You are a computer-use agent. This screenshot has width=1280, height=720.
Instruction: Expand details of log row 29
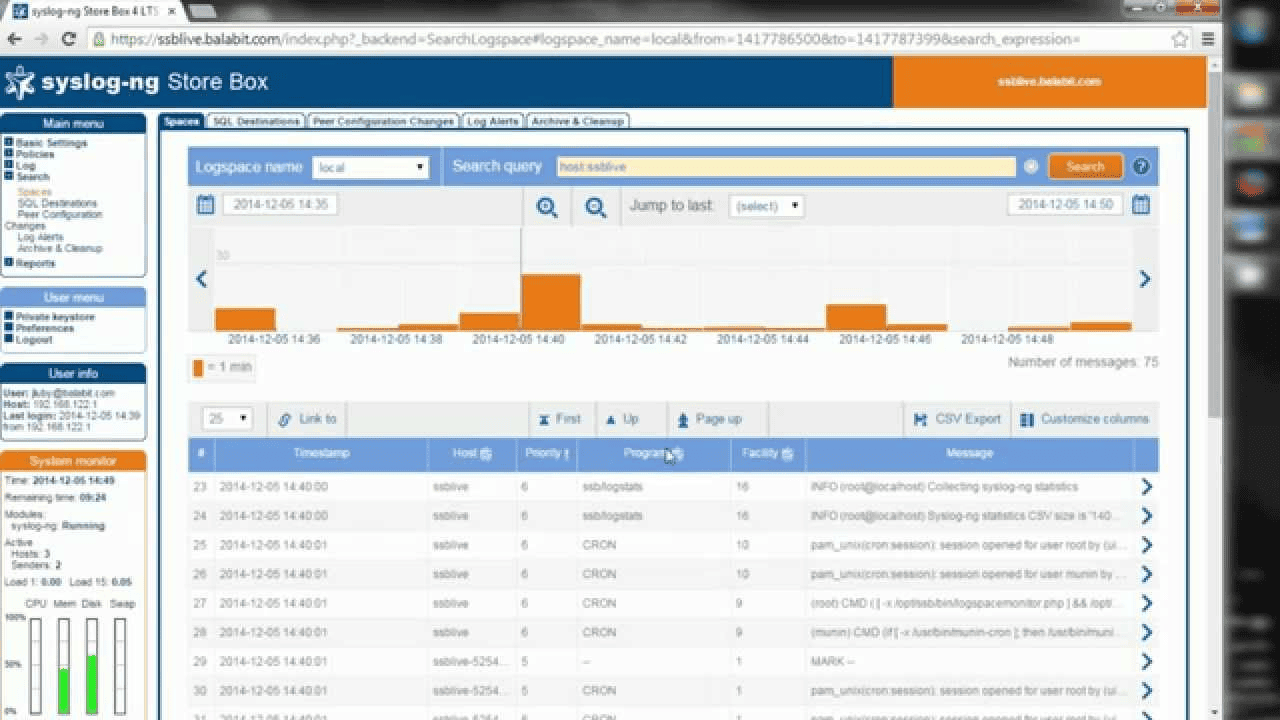coord(1146,661)
